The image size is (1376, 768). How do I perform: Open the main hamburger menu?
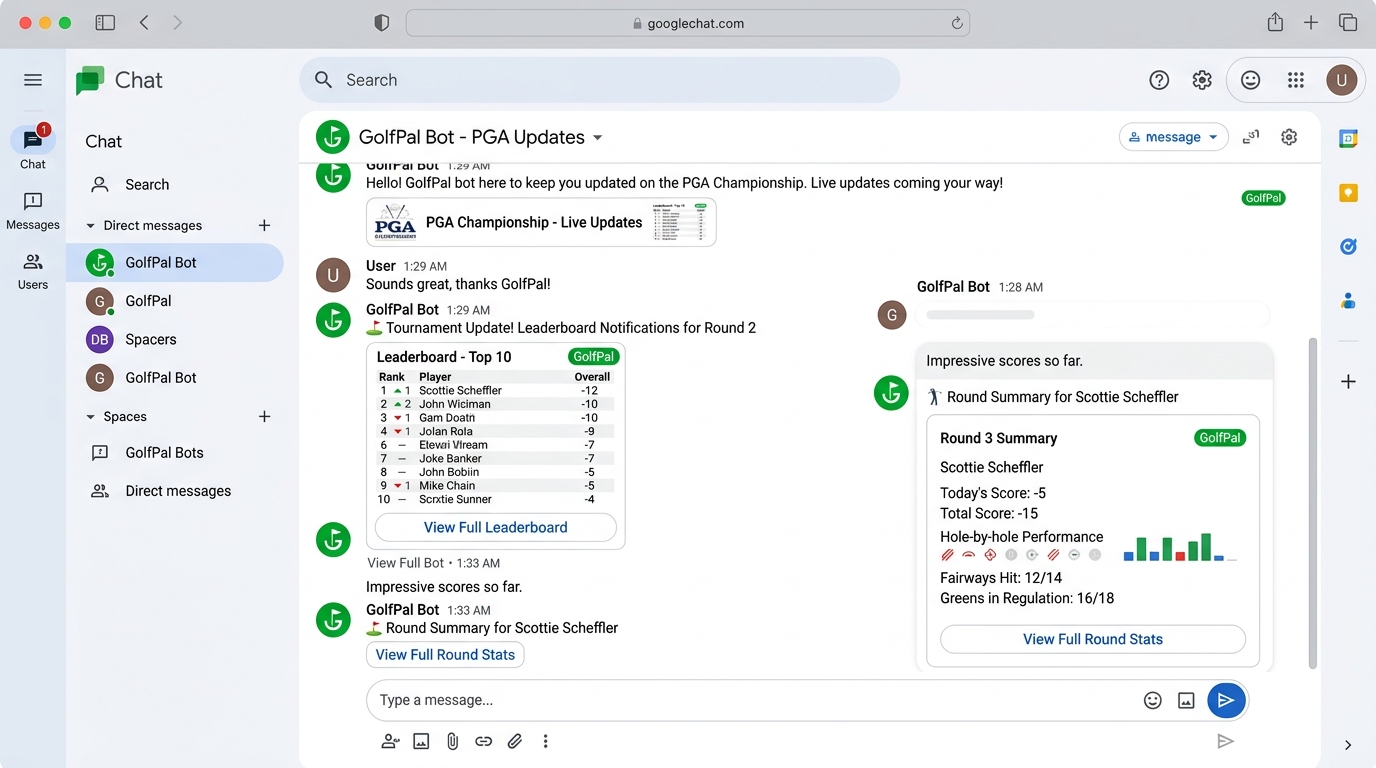click(33, 80)
